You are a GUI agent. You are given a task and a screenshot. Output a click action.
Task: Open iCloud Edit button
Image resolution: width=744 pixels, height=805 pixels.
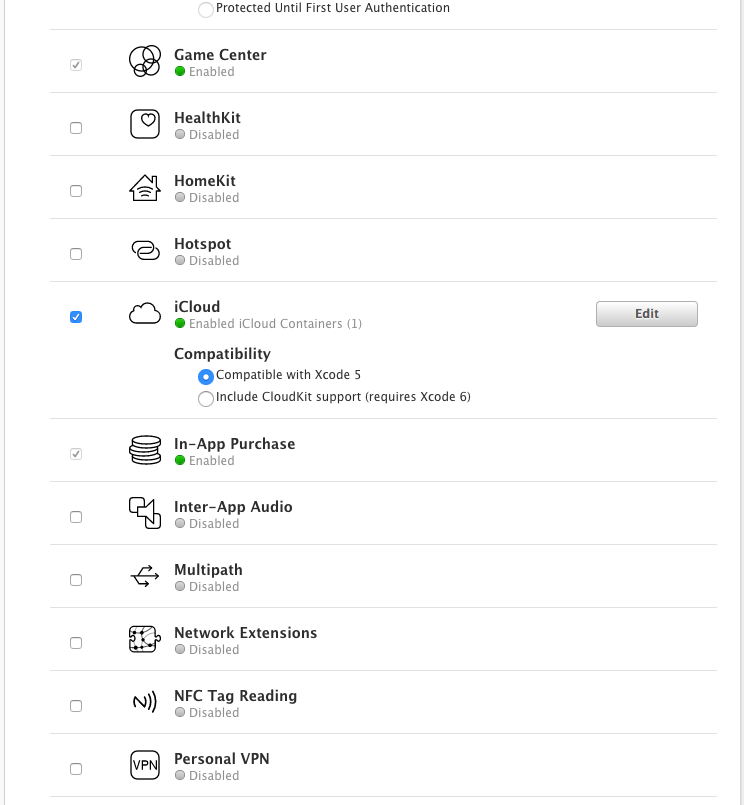pyautogui.click(x=646, y=314)
